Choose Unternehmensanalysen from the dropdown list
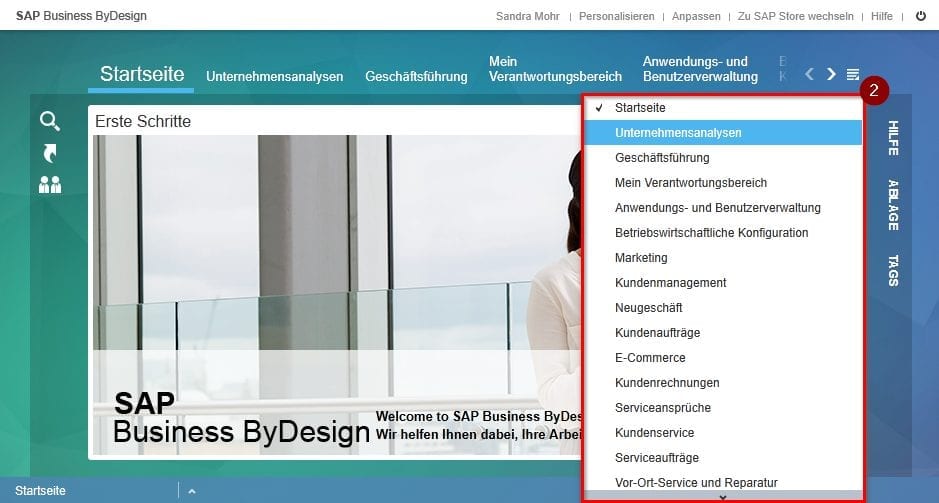939x503 pixels. (723, 133)
